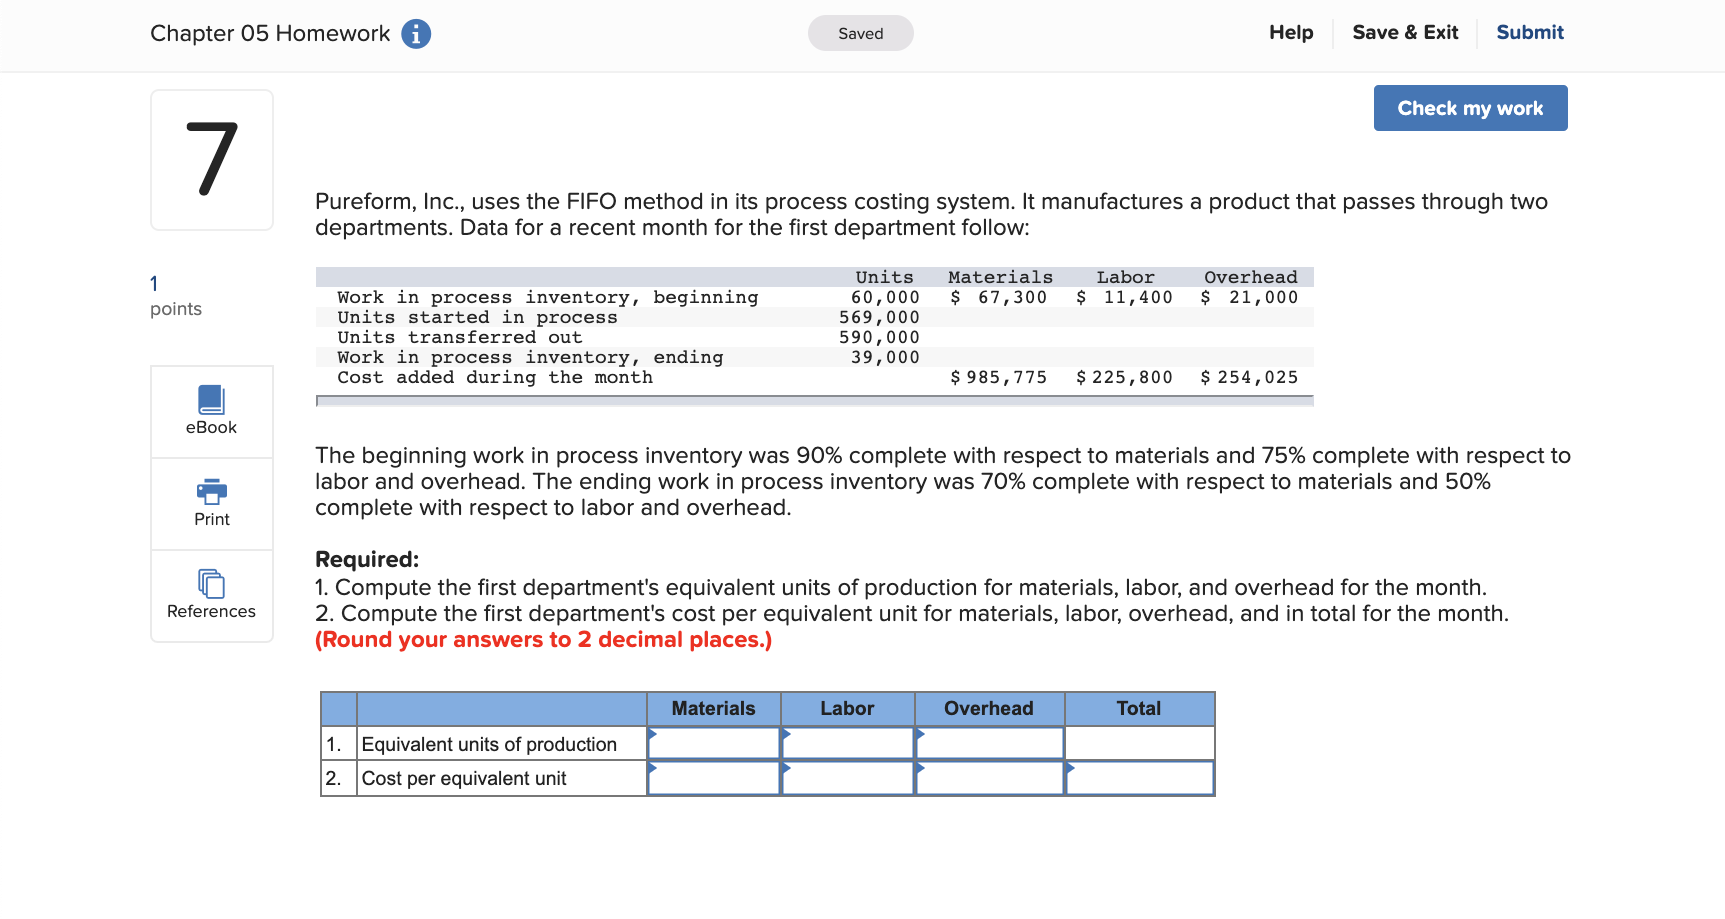The width and height of the screenshot is (1725, 919).
Task: Click the Labor equivalent units input field
Action: click(x=848, y=743)
